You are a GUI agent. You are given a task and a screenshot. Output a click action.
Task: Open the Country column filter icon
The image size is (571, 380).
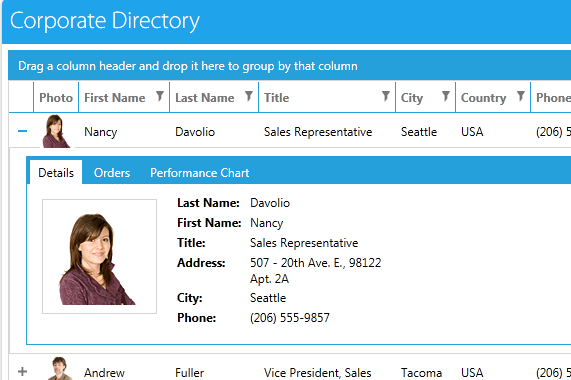521,96
